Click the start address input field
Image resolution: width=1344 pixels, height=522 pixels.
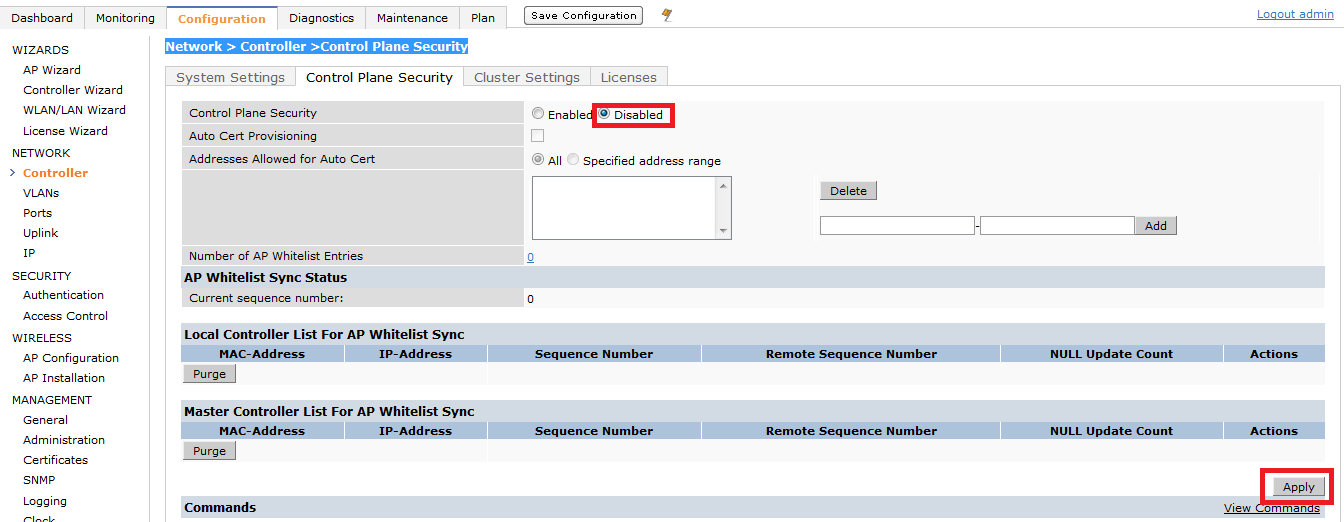click(x=896, y=226)
